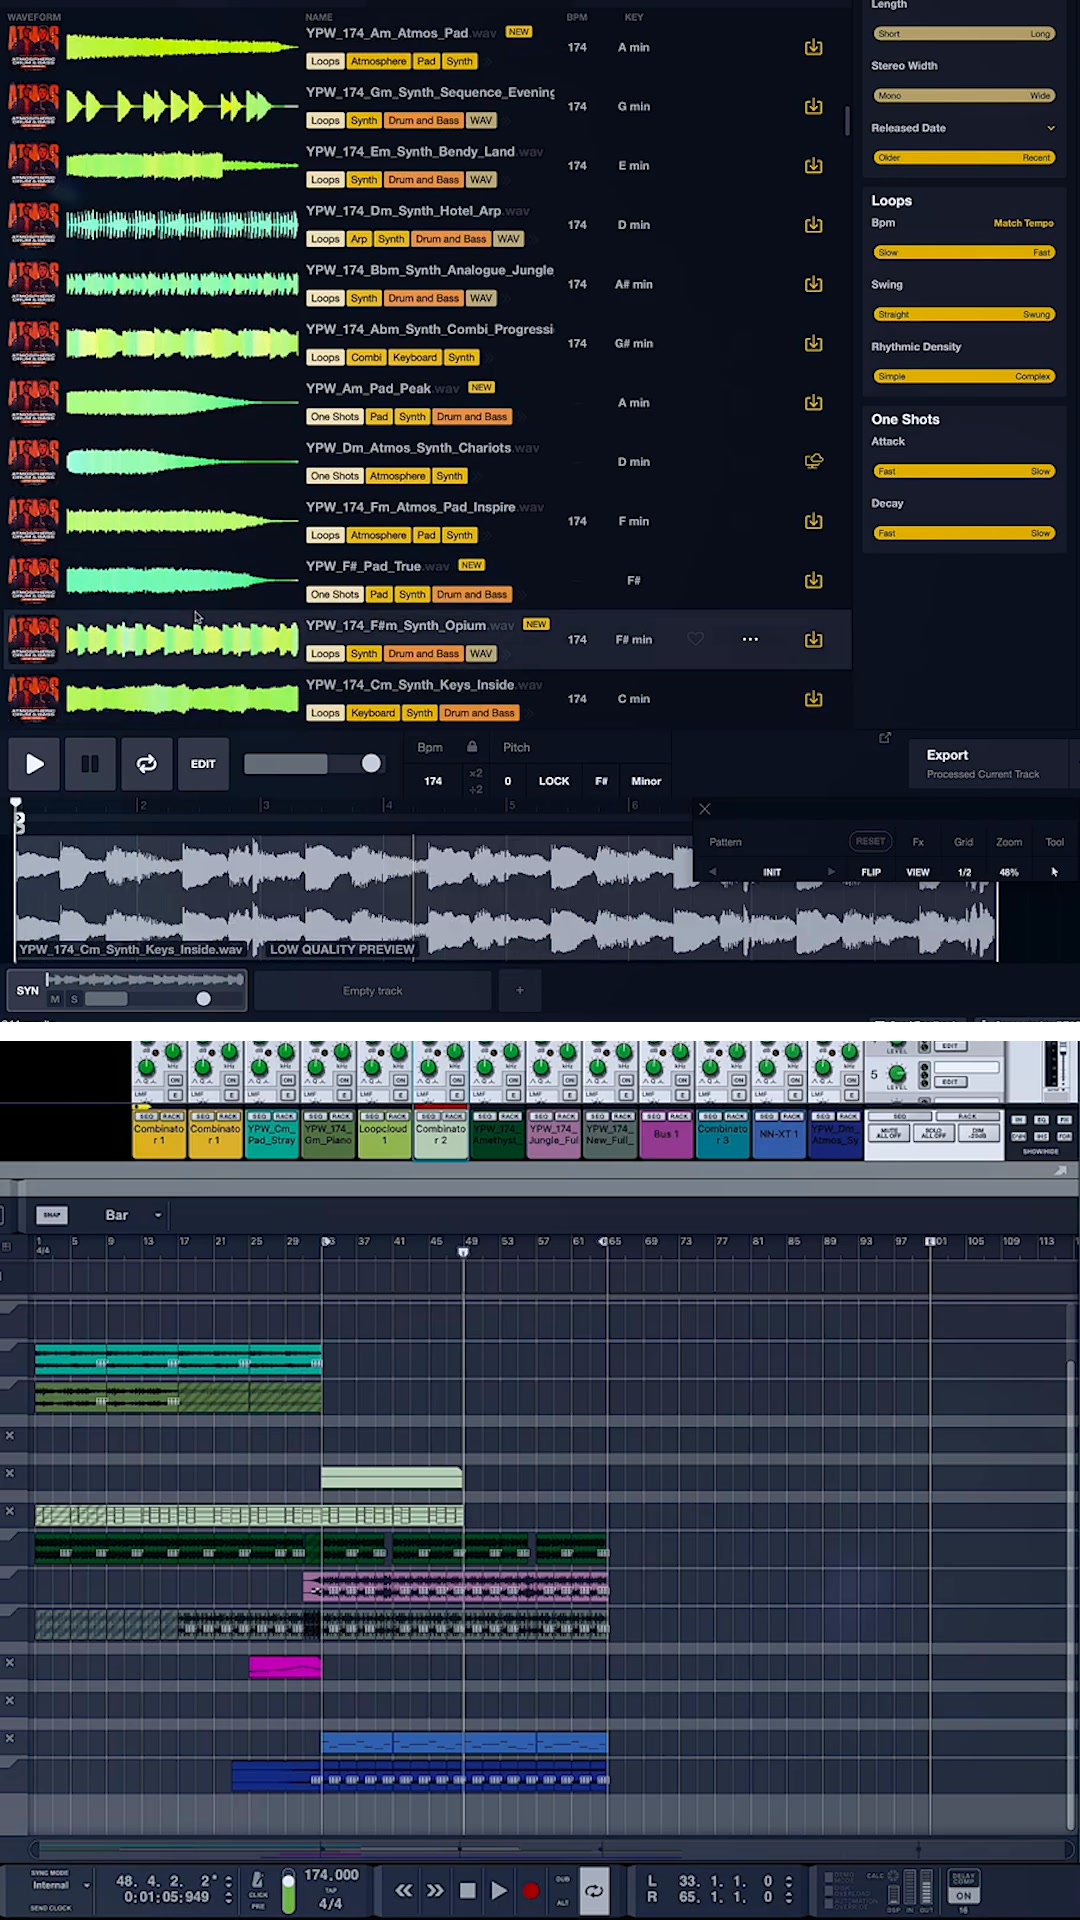Add a new track with plus icon
The height and width of the screenshot is (1920, 1080).
pyautogui.click(x=519, y=991)
